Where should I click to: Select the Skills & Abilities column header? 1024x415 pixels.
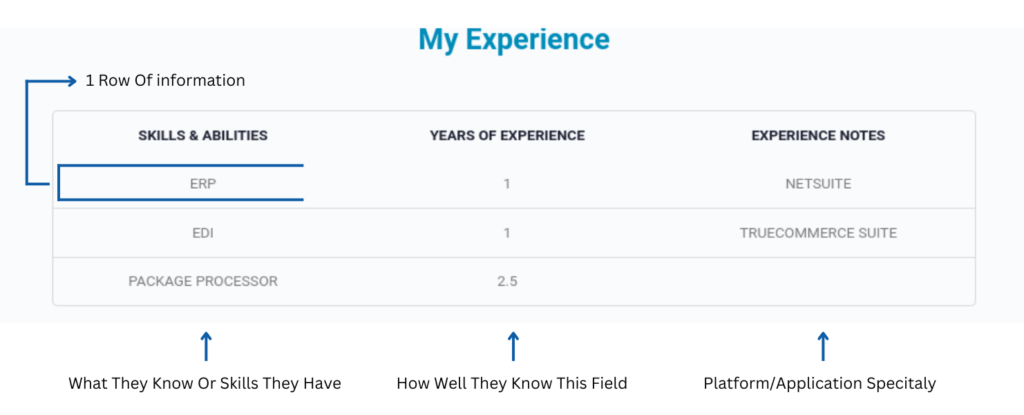[203, 136]
